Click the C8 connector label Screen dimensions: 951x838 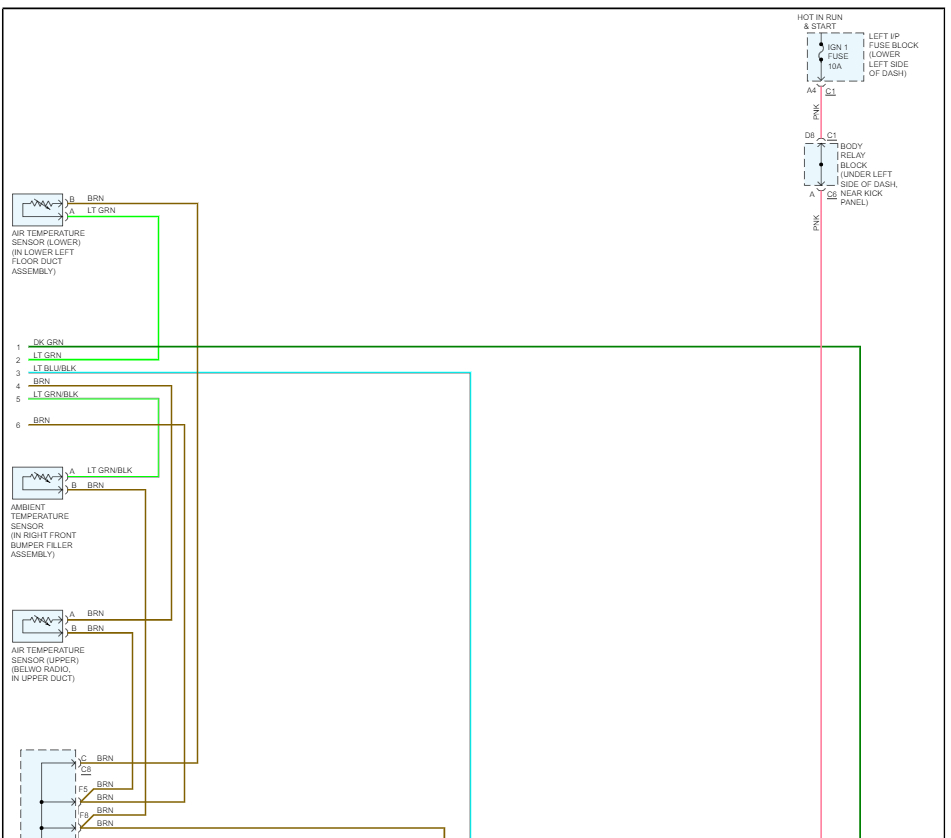tap(86, 769)
